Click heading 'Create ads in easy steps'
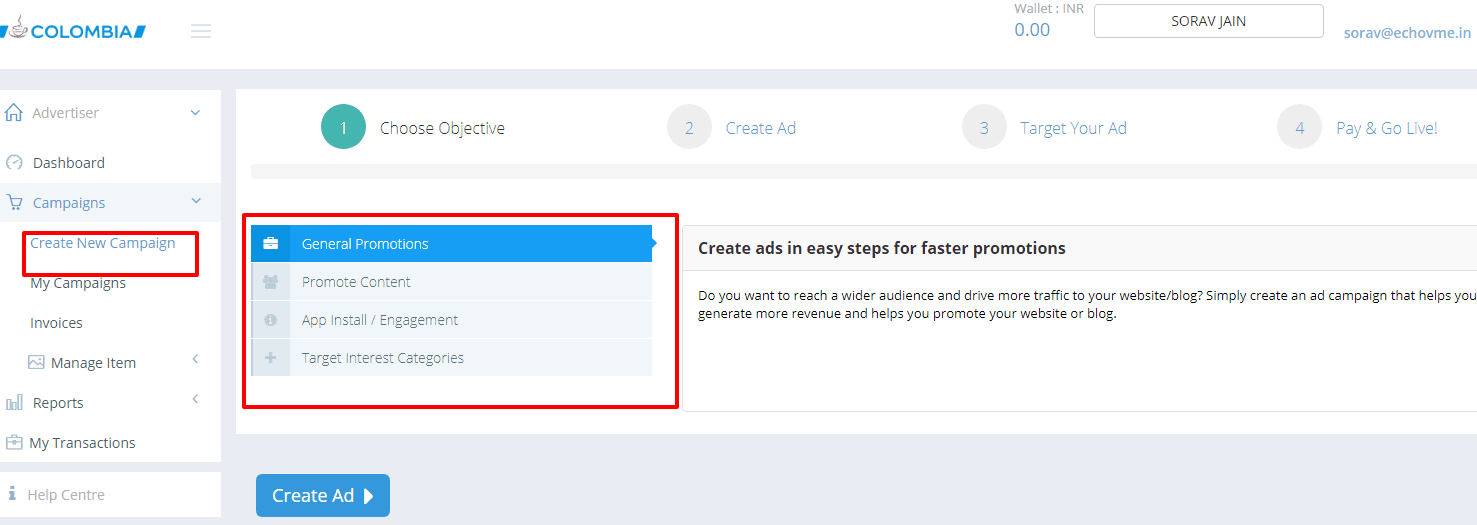1477x525 pixels. coord(881,248)
